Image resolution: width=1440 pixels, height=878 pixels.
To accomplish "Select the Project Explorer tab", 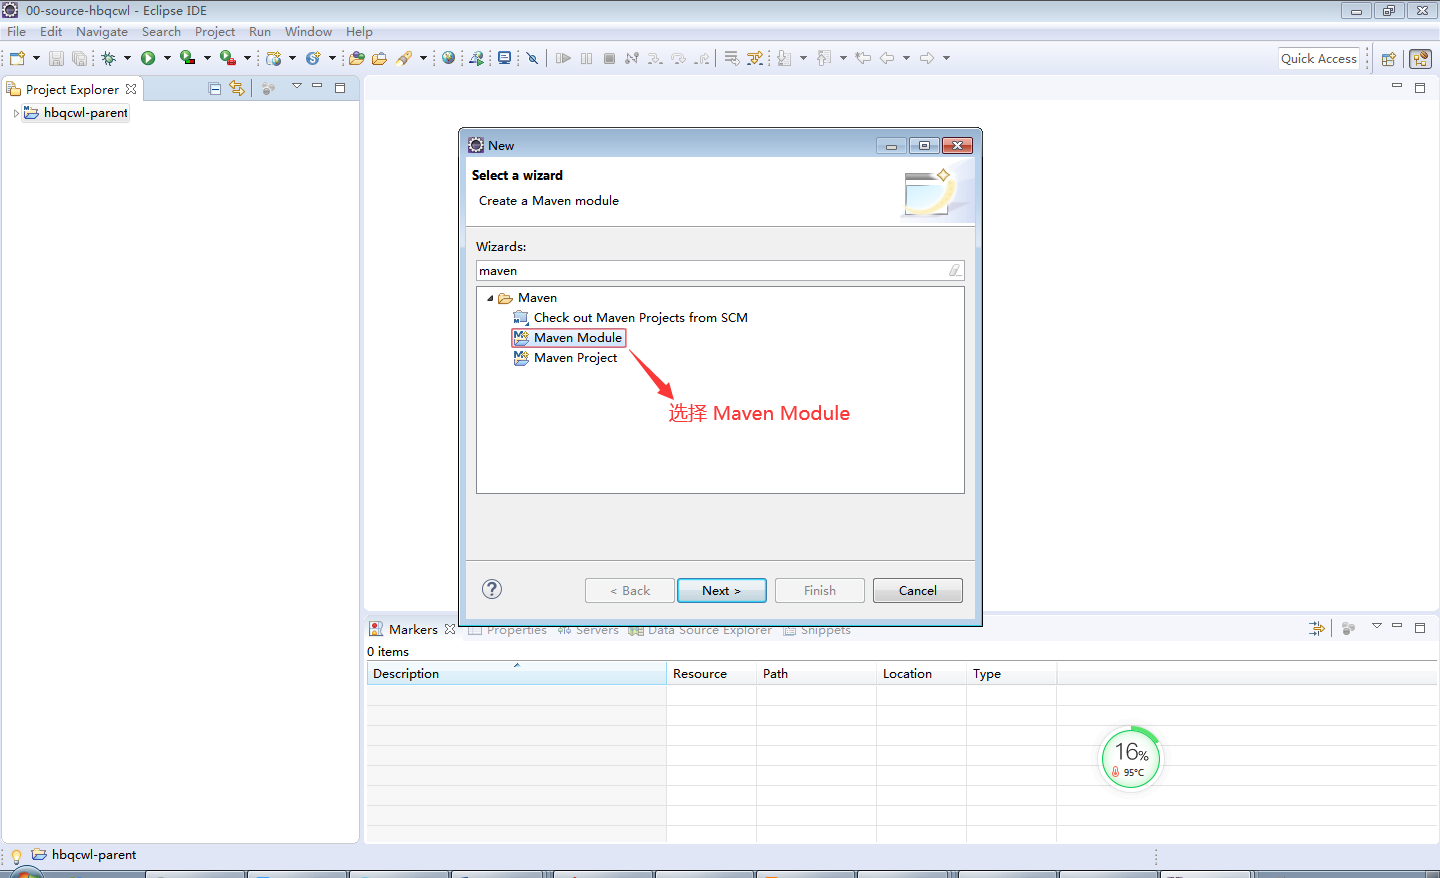I will (x=72, y=89).
